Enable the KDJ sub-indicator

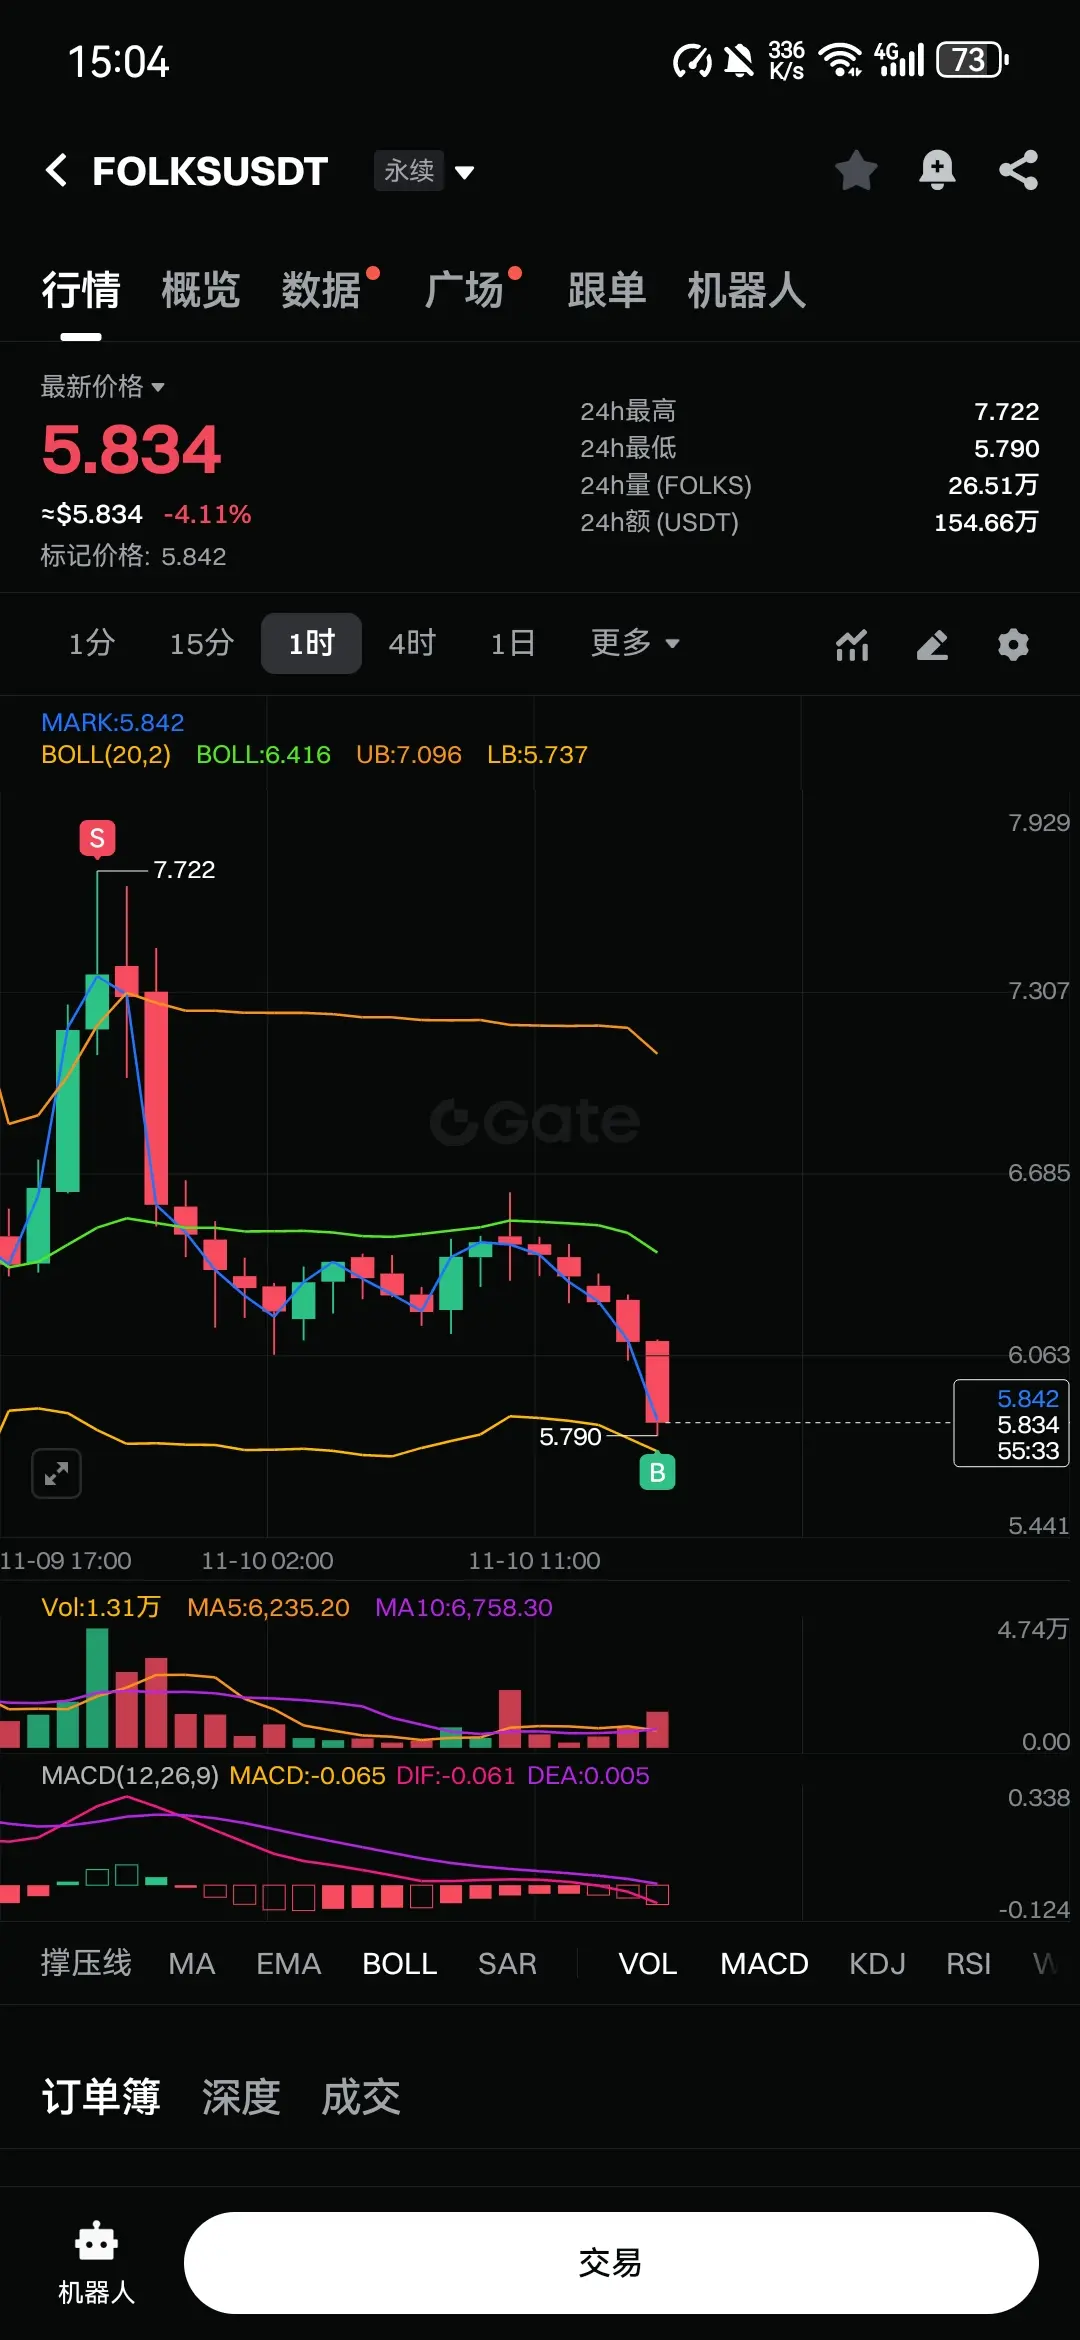877,1963
